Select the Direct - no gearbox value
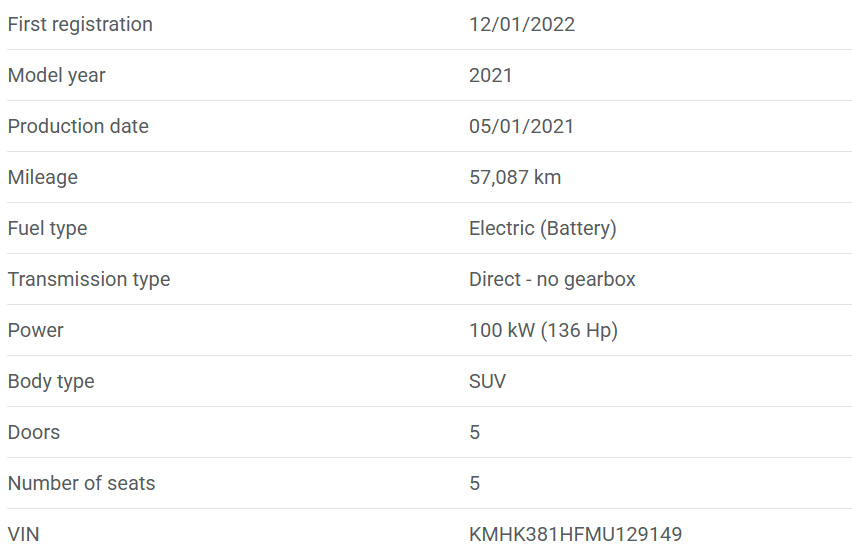The image size is (852, 558). click(552, 279)
